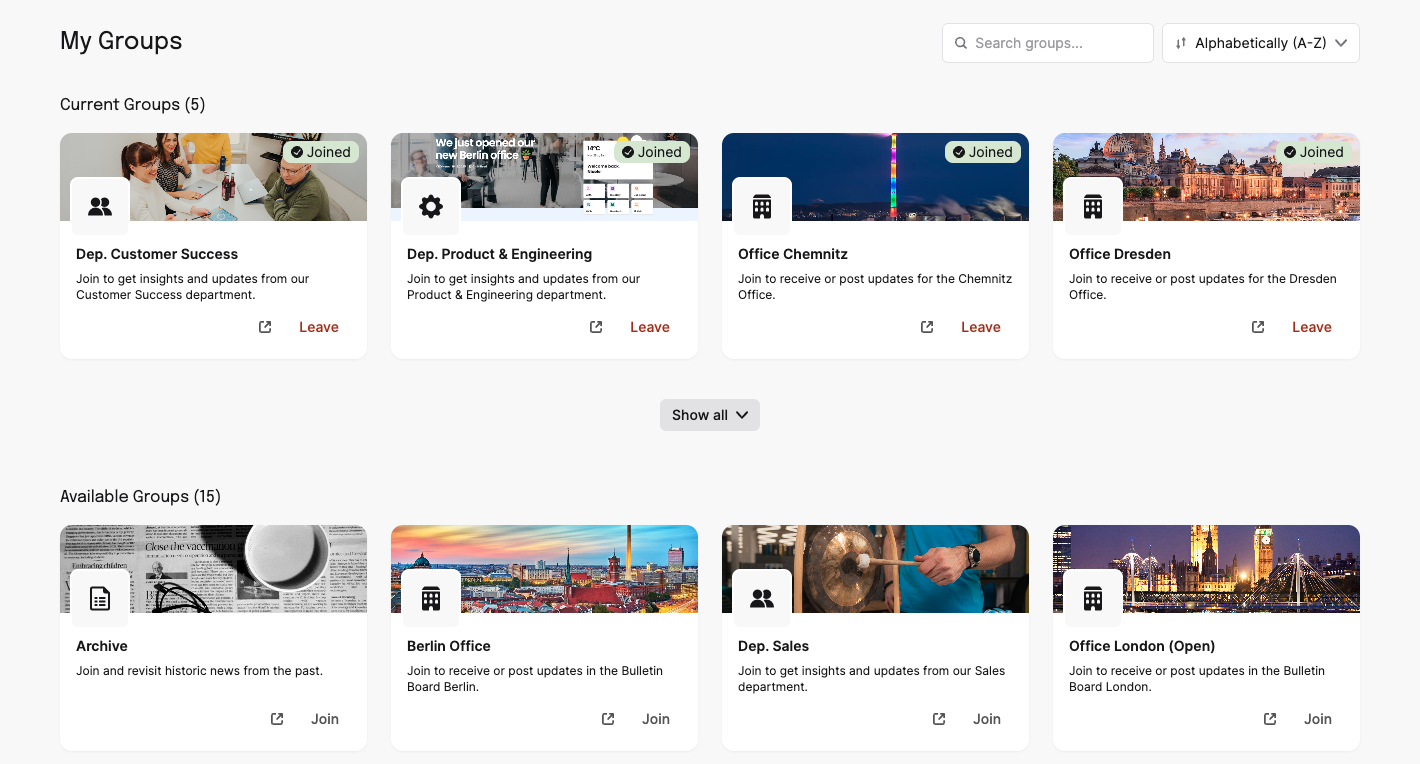Click the My Groups page heading
This screenshot has width=1420, height=764.
(121, 41)
